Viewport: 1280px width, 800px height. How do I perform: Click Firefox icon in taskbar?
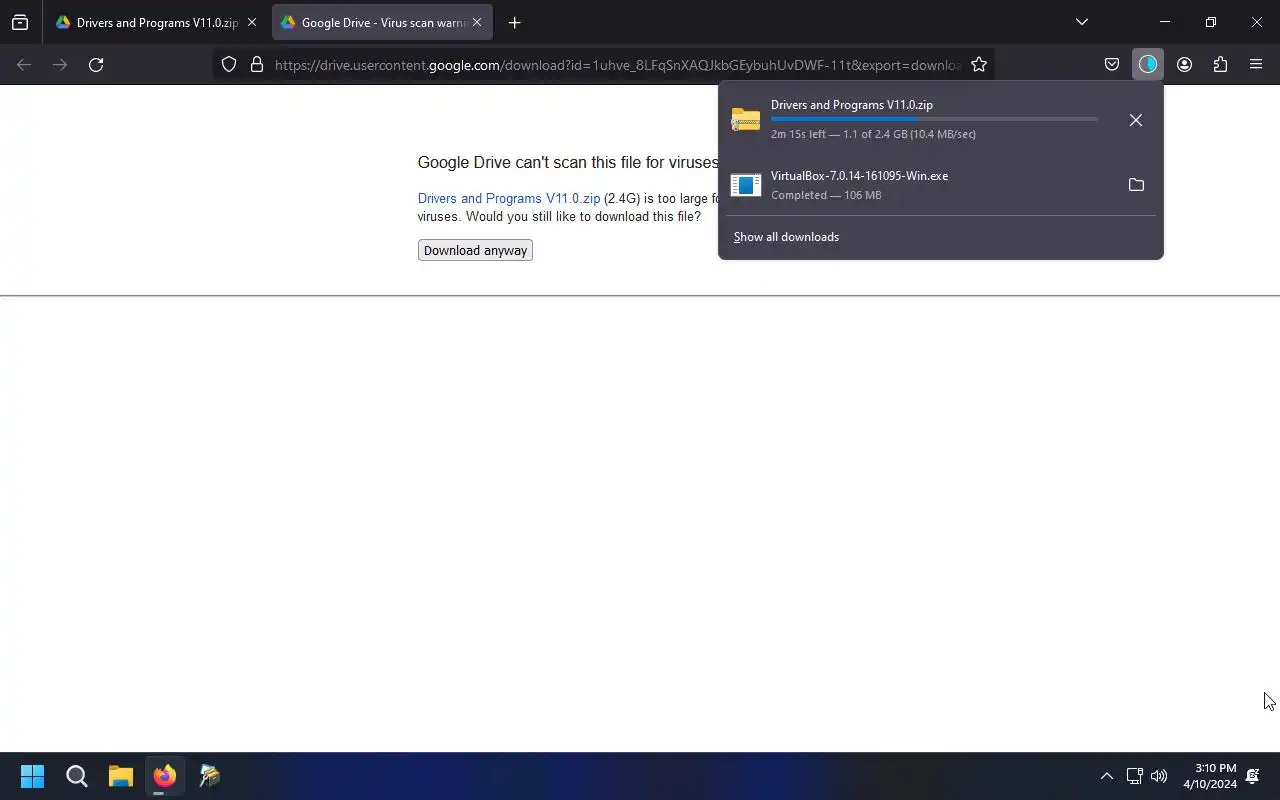click(165, 776)
